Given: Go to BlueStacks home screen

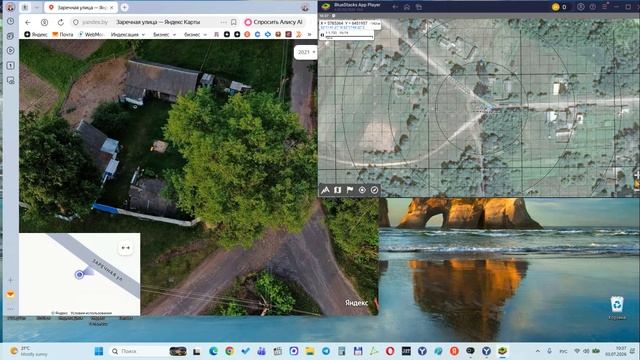Looking at the screenshot, I should coord(407,7).
